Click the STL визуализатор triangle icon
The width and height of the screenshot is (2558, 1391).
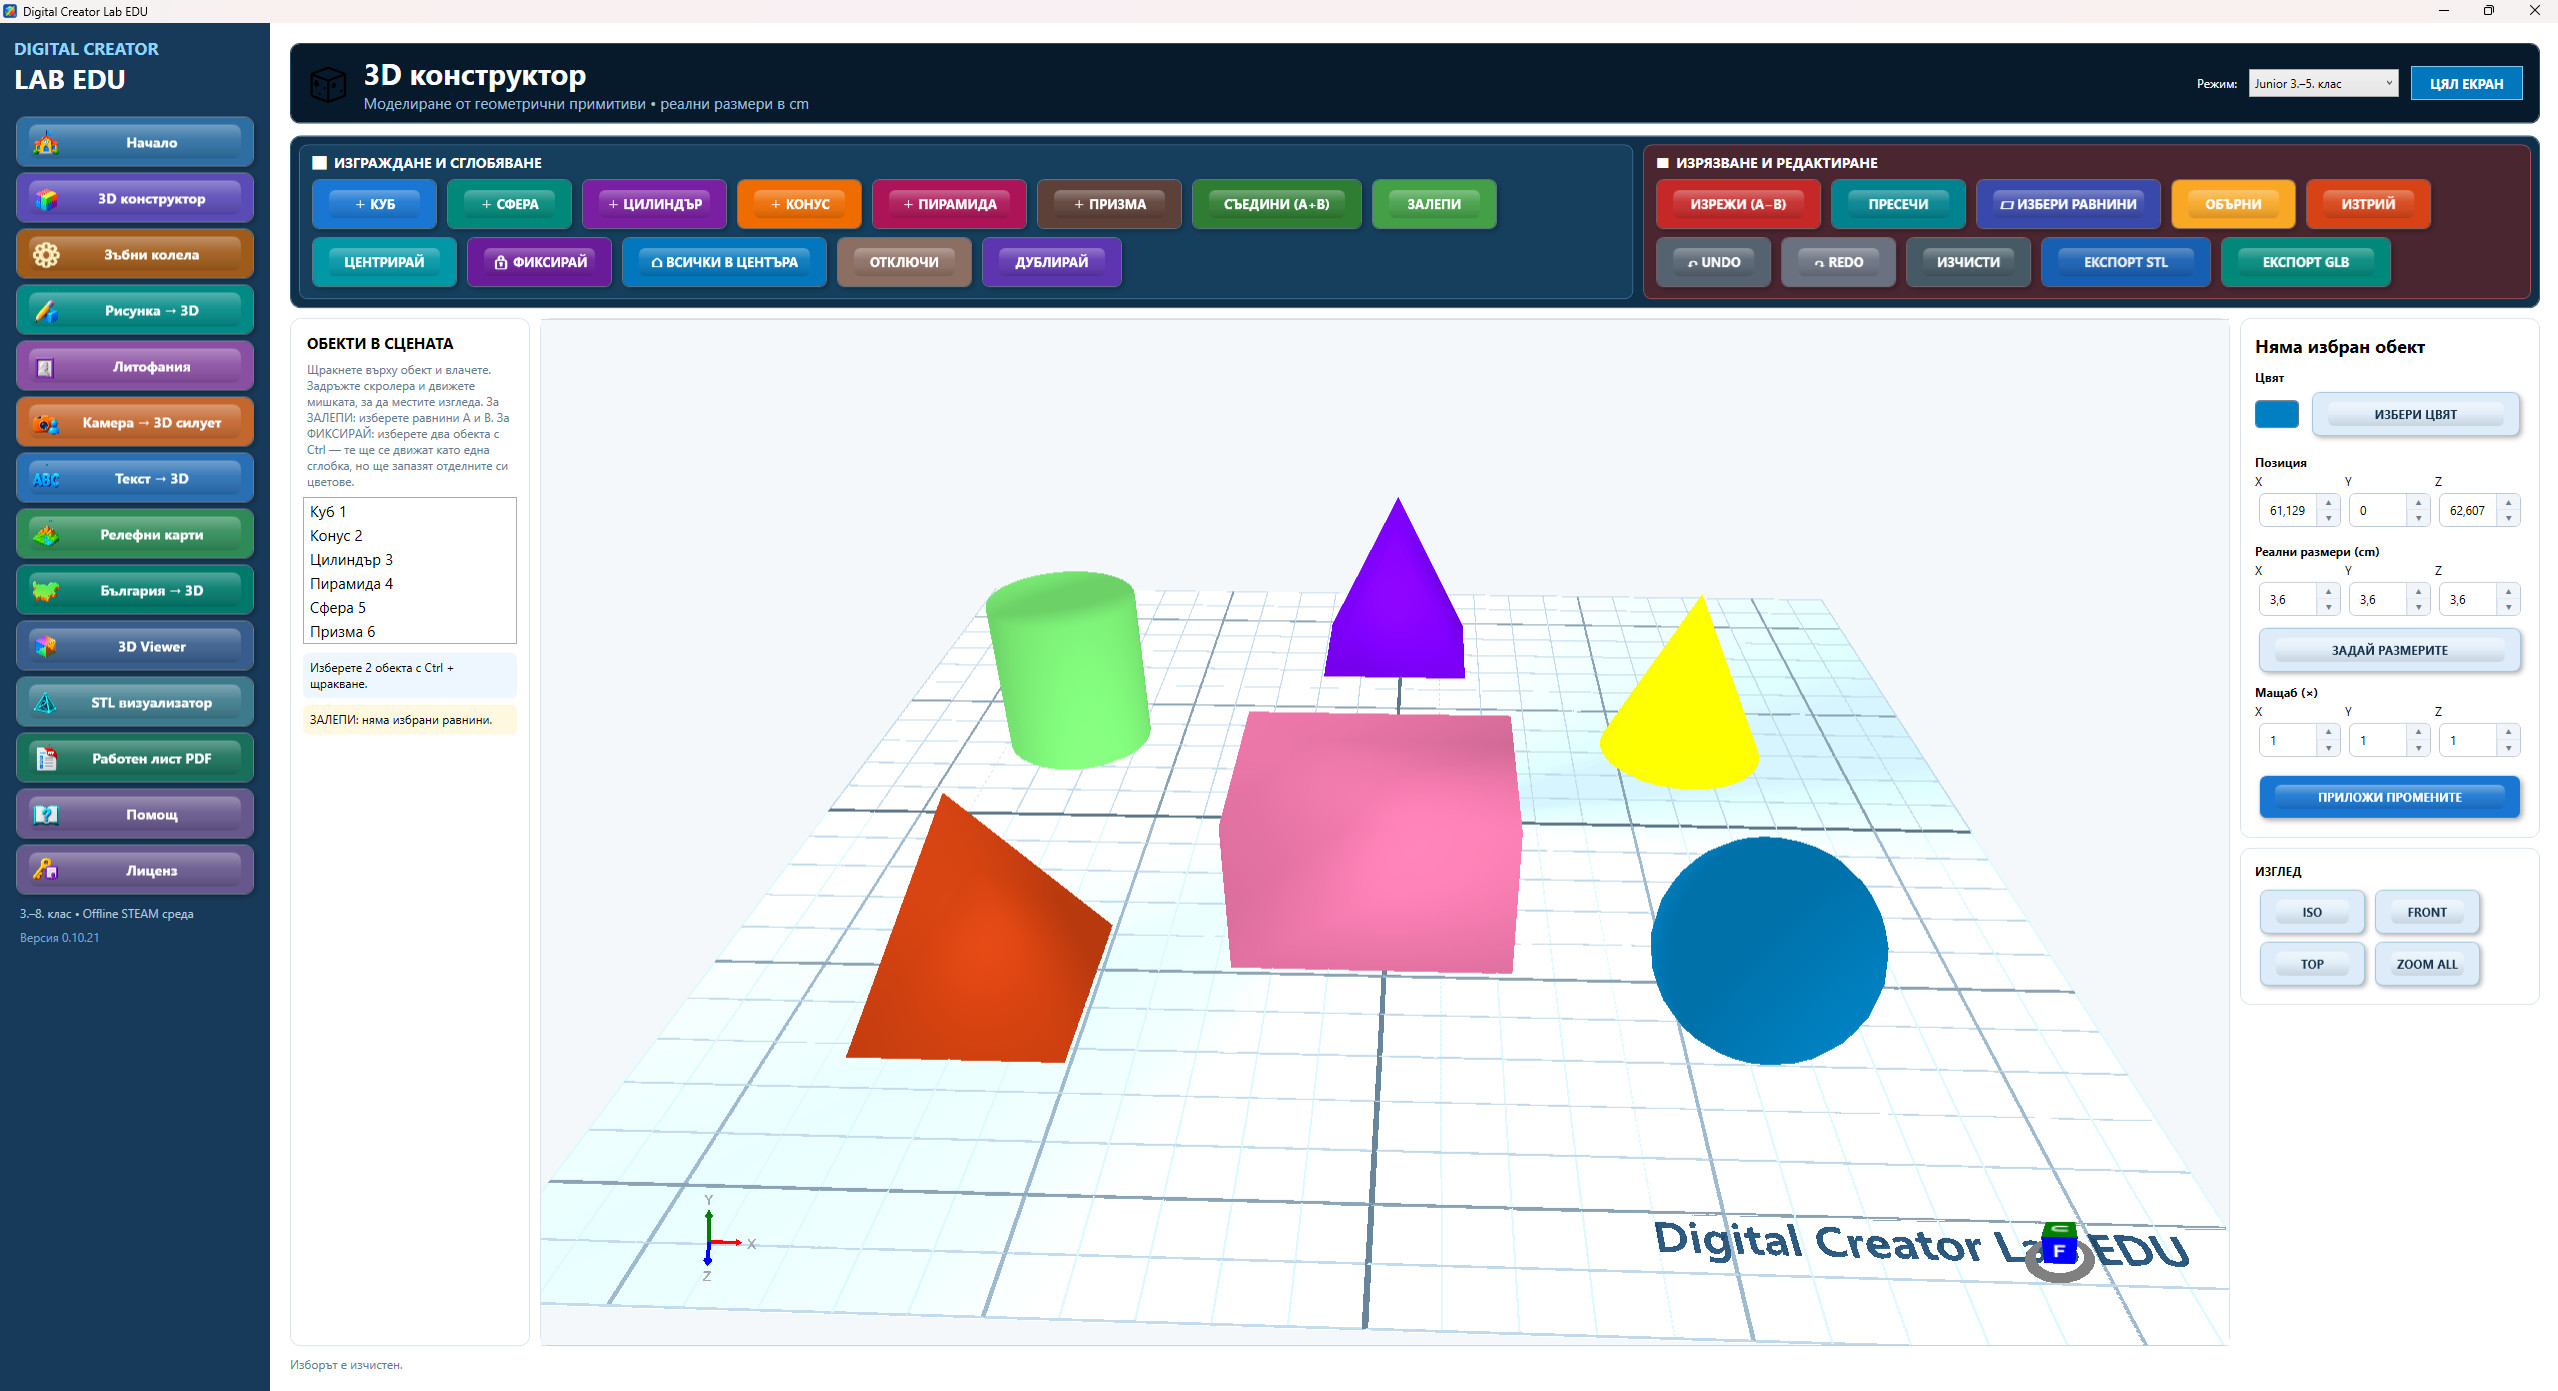(x=46, y=703)
